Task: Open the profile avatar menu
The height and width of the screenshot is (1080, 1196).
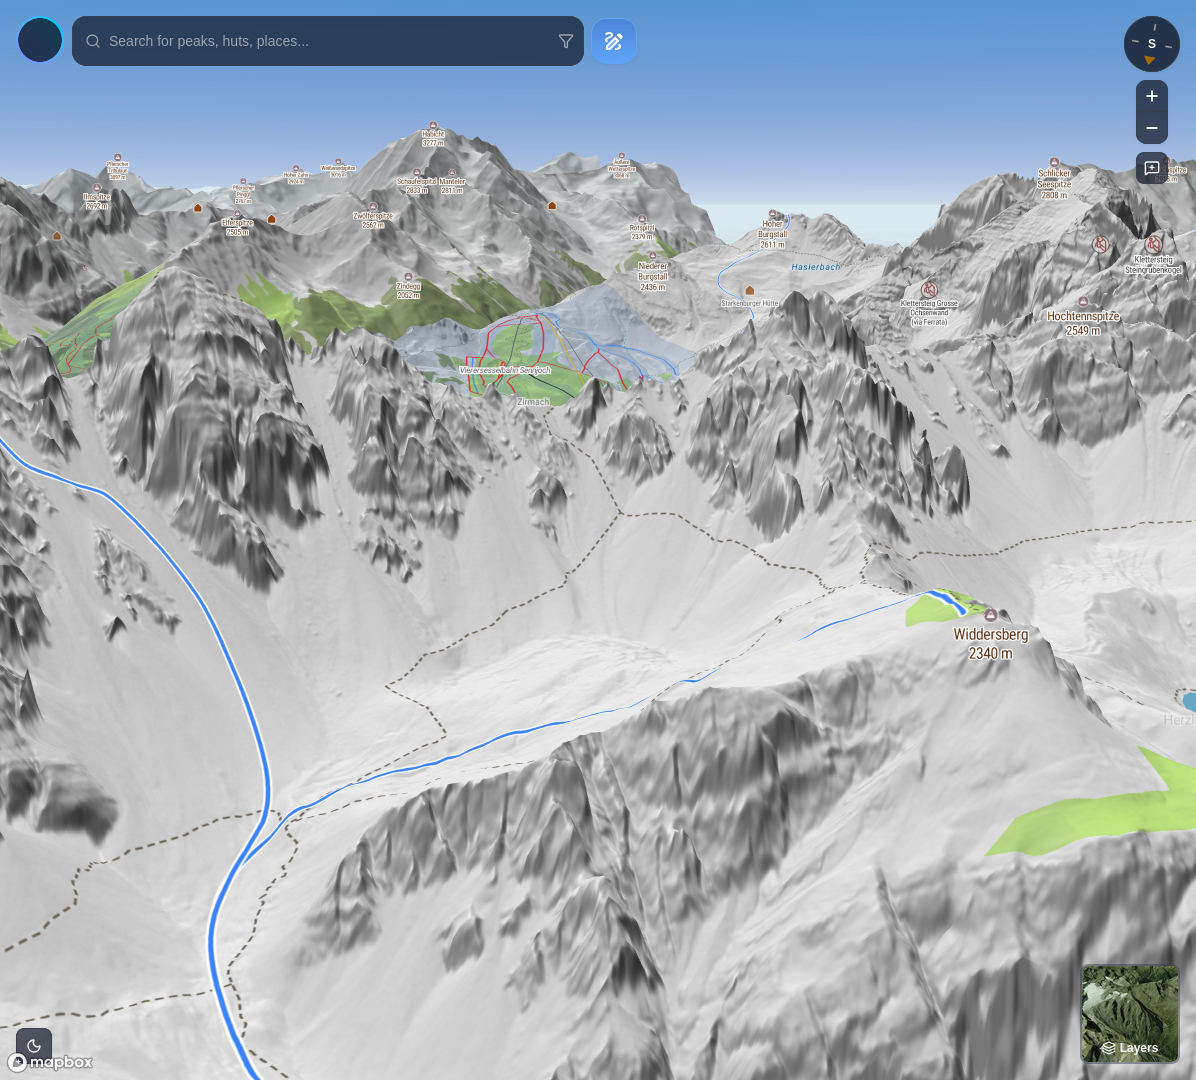Action: point(40,40)
